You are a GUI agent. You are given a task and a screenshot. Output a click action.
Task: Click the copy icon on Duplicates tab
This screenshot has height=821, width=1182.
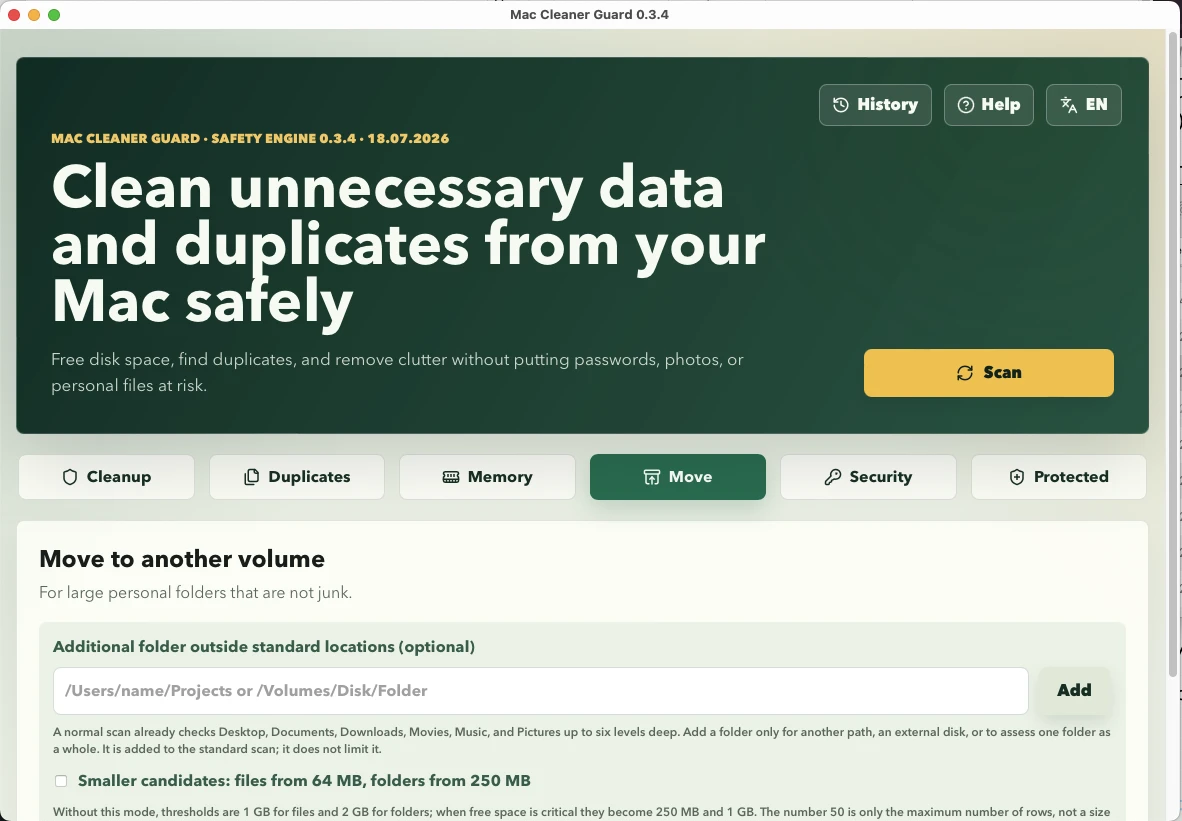click(x=252, y=477)
